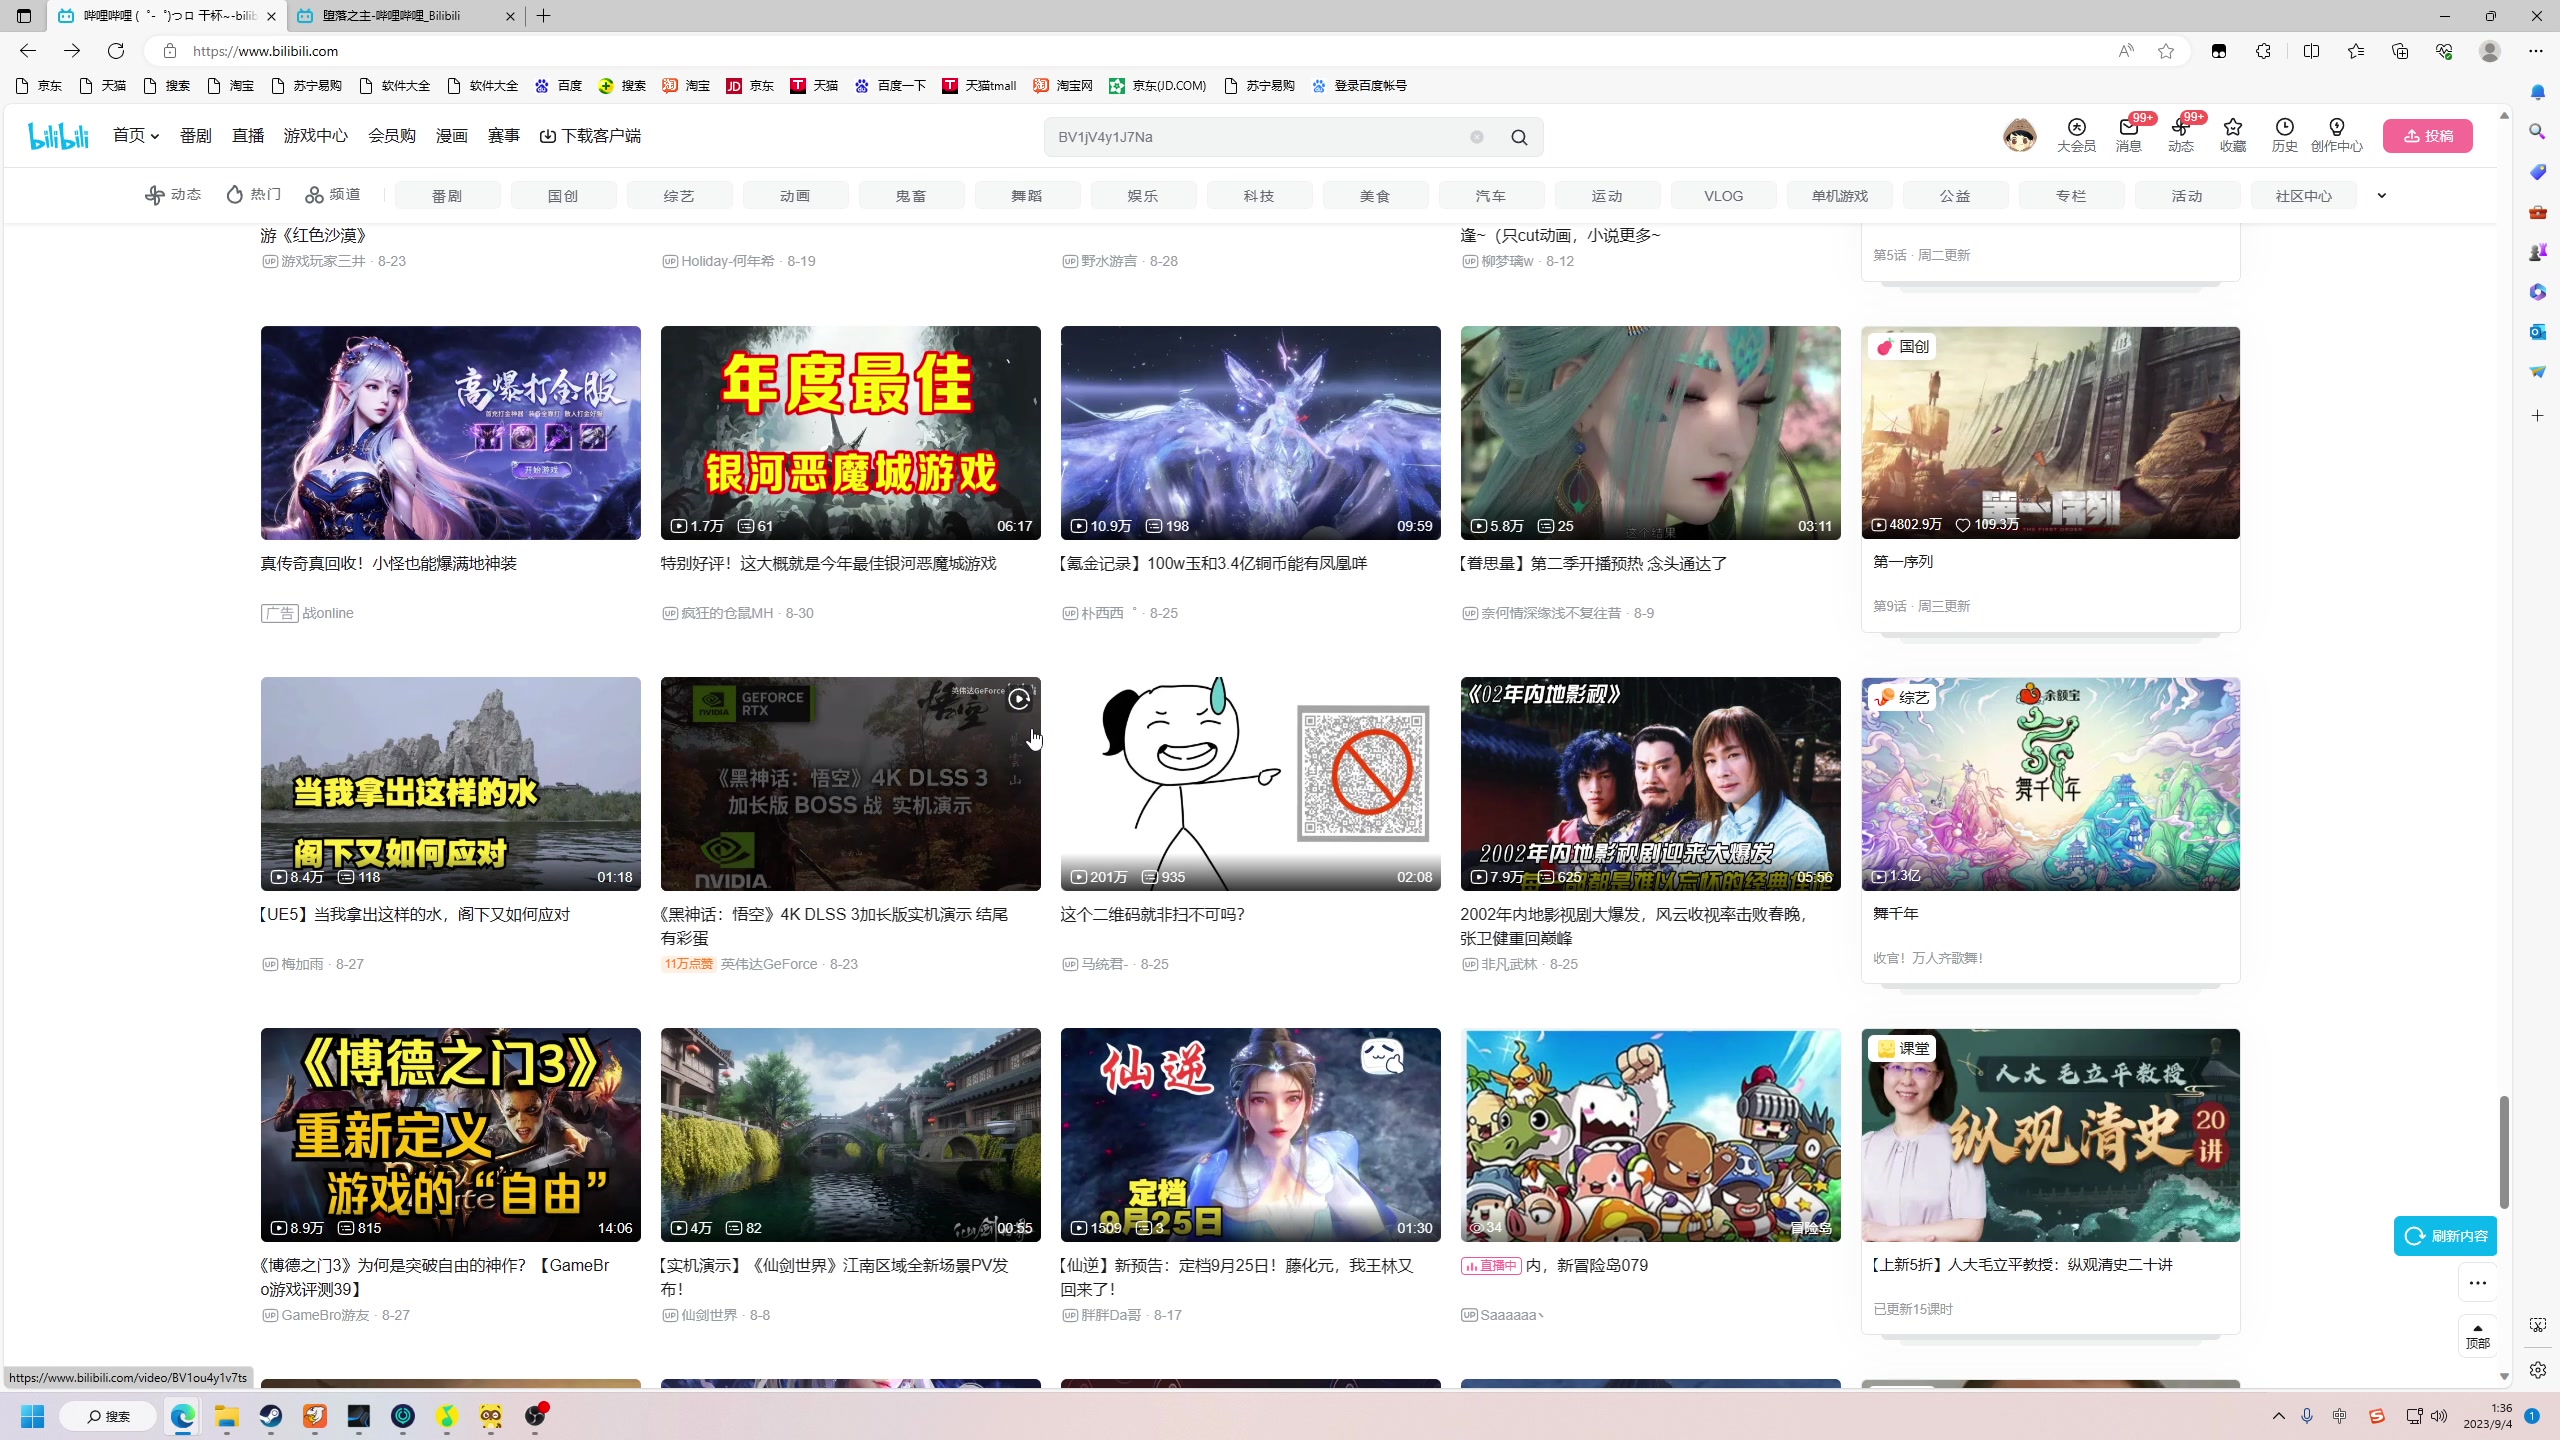Click the search magnifier icon
This screenshot has width=2560, height=1440.
coord(1519,137)
